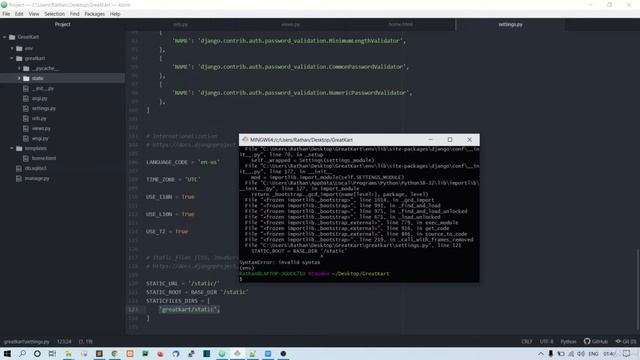The width and height of the screenshot is (640, 360).
Task: Open the Find menu
Action: pyautogui.click(x=75, y=14)
